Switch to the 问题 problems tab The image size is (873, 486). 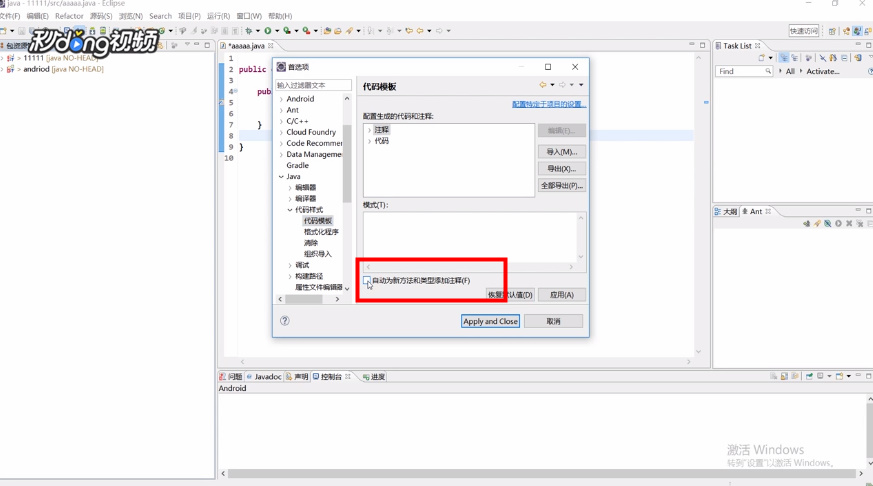pyautogui.click(x=231, y=377)
